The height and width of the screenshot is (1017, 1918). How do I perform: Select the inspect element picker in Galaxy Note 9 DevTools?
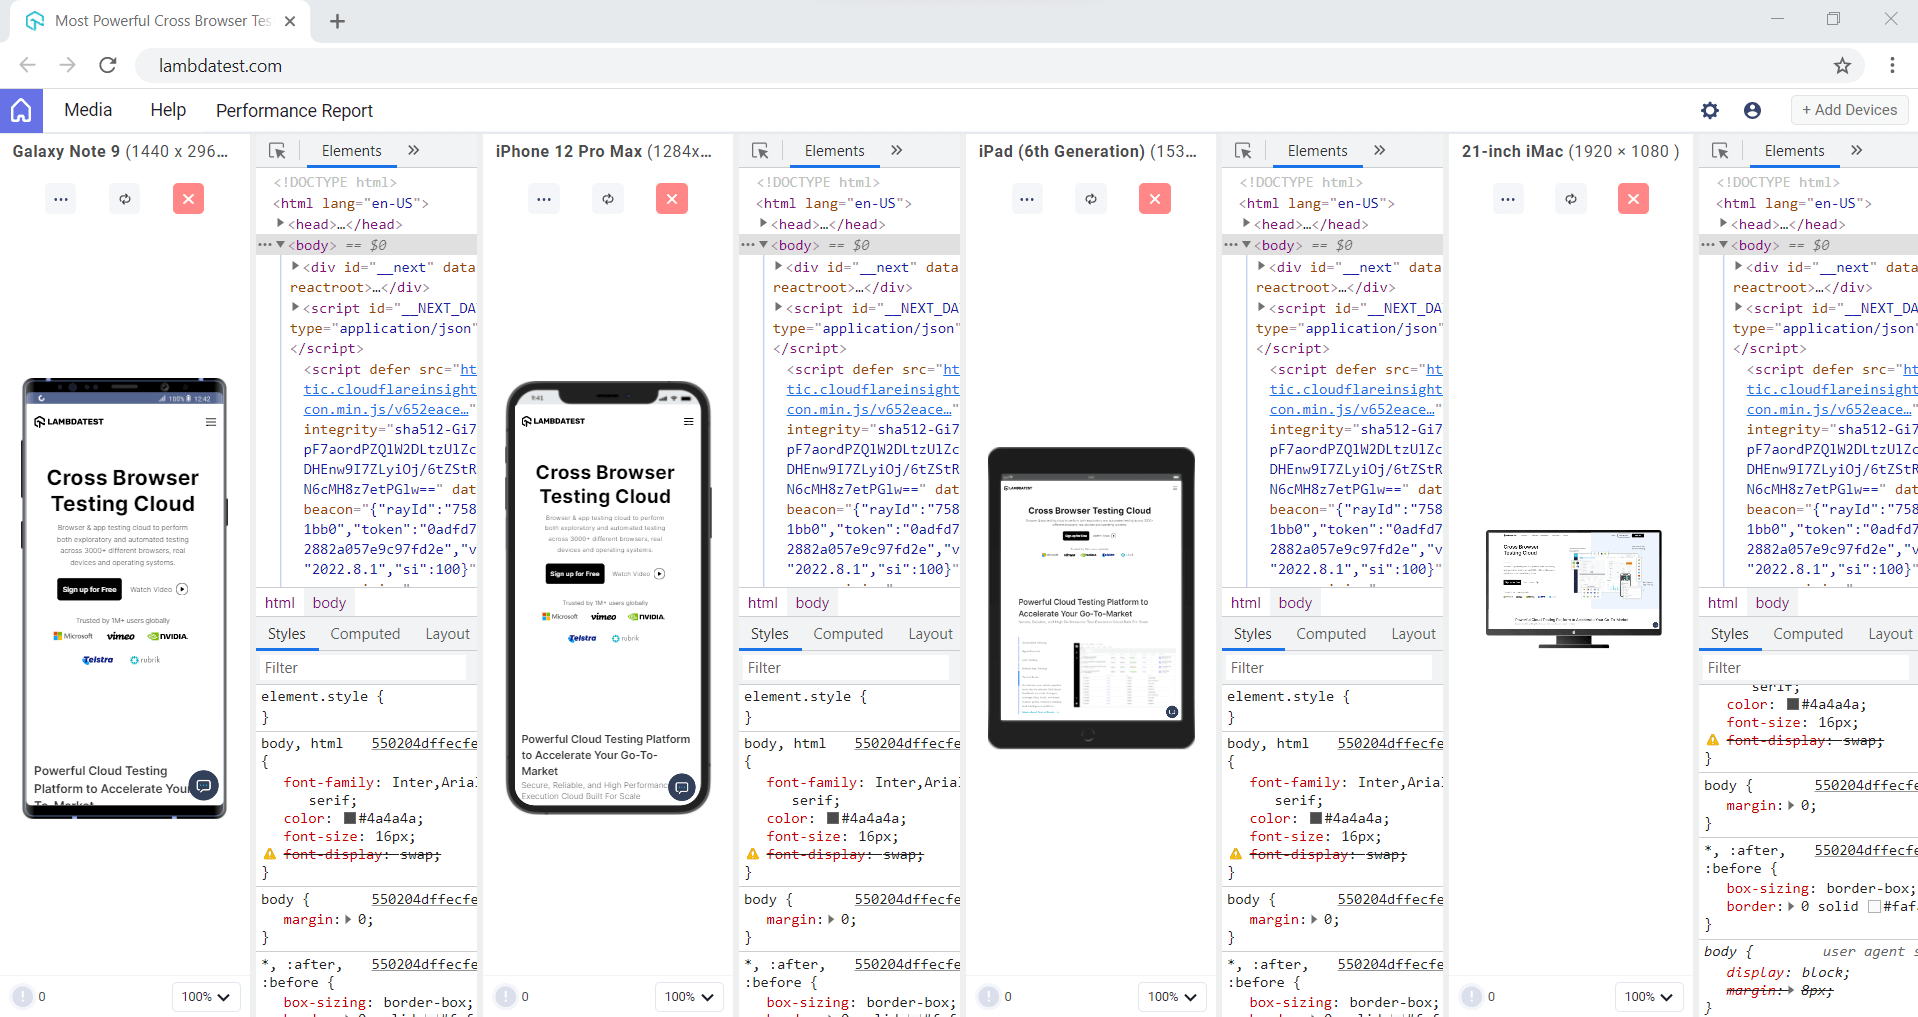coord(278,150)
